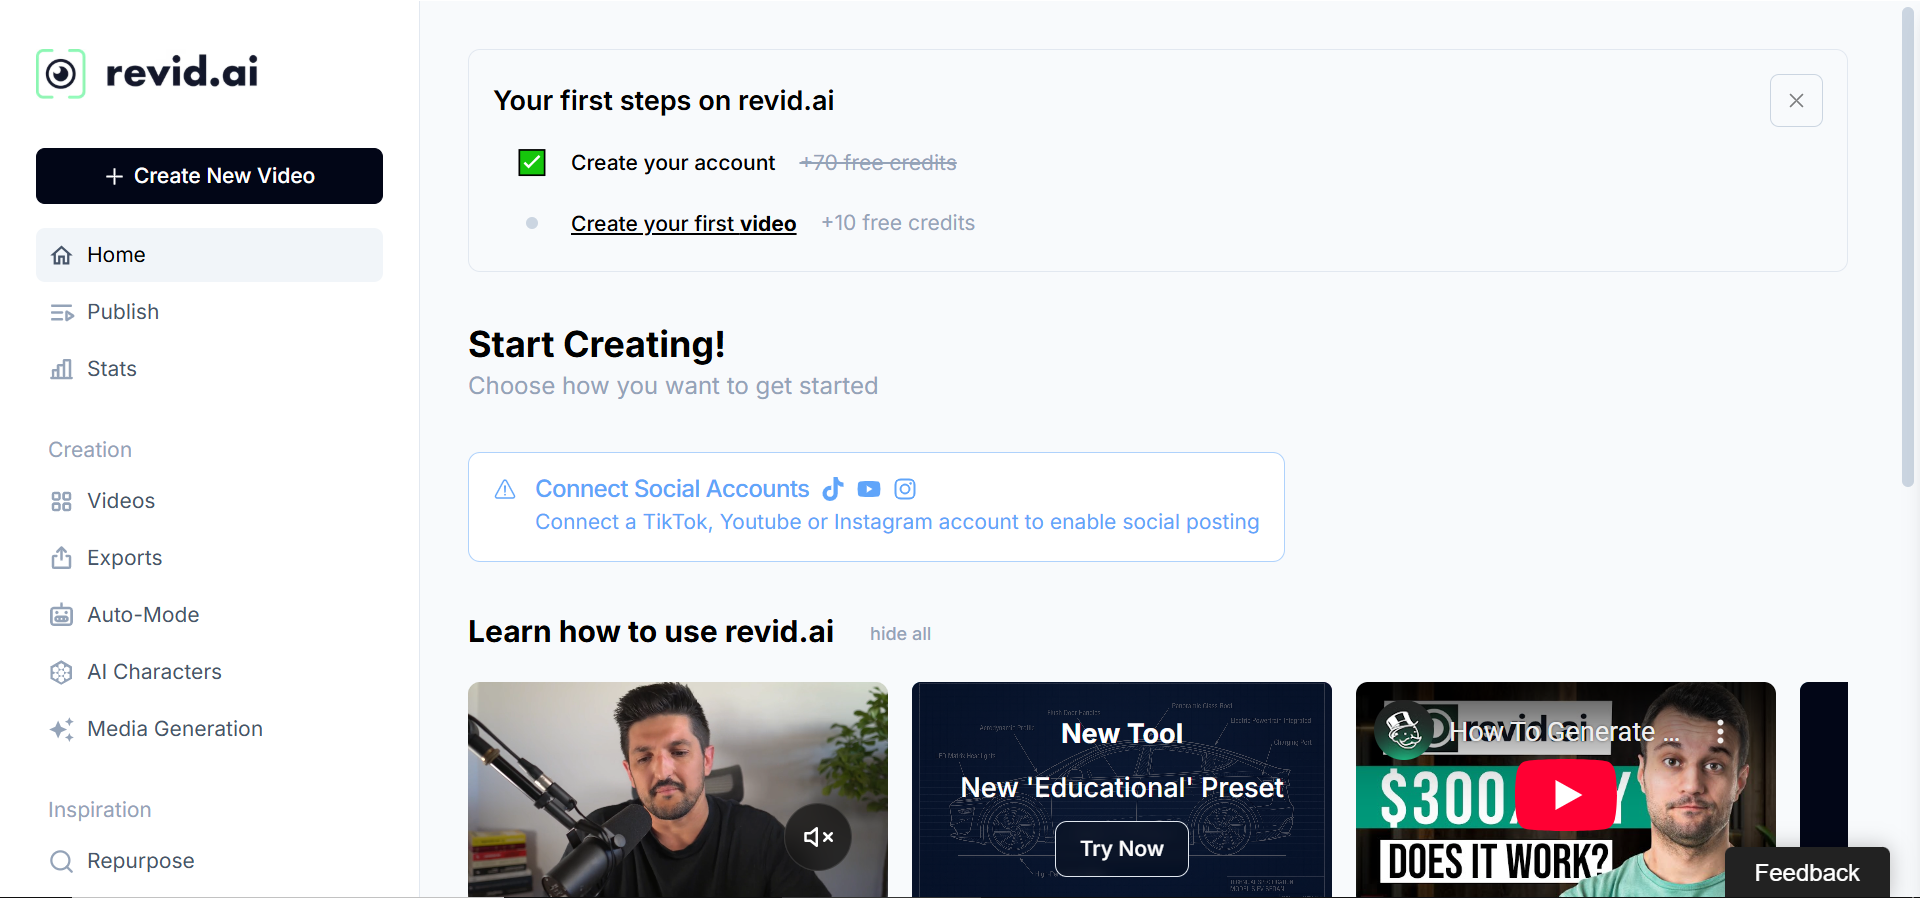The height and width of the screenshot is (898, 1920).
Task: Open the New Tool Educational Preset card
Action: point(1122,790)
